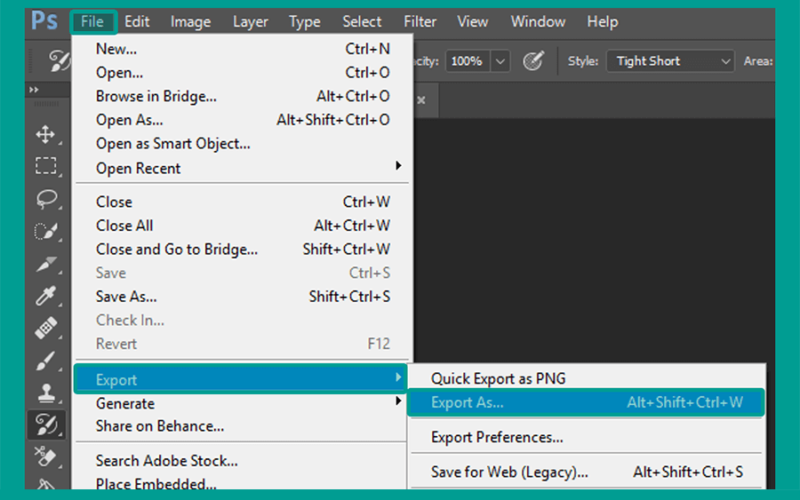The width and height of the screenshot is (800, 500).
Task: Expand the Open Recent submenu arrow
Action: (398, 166)
